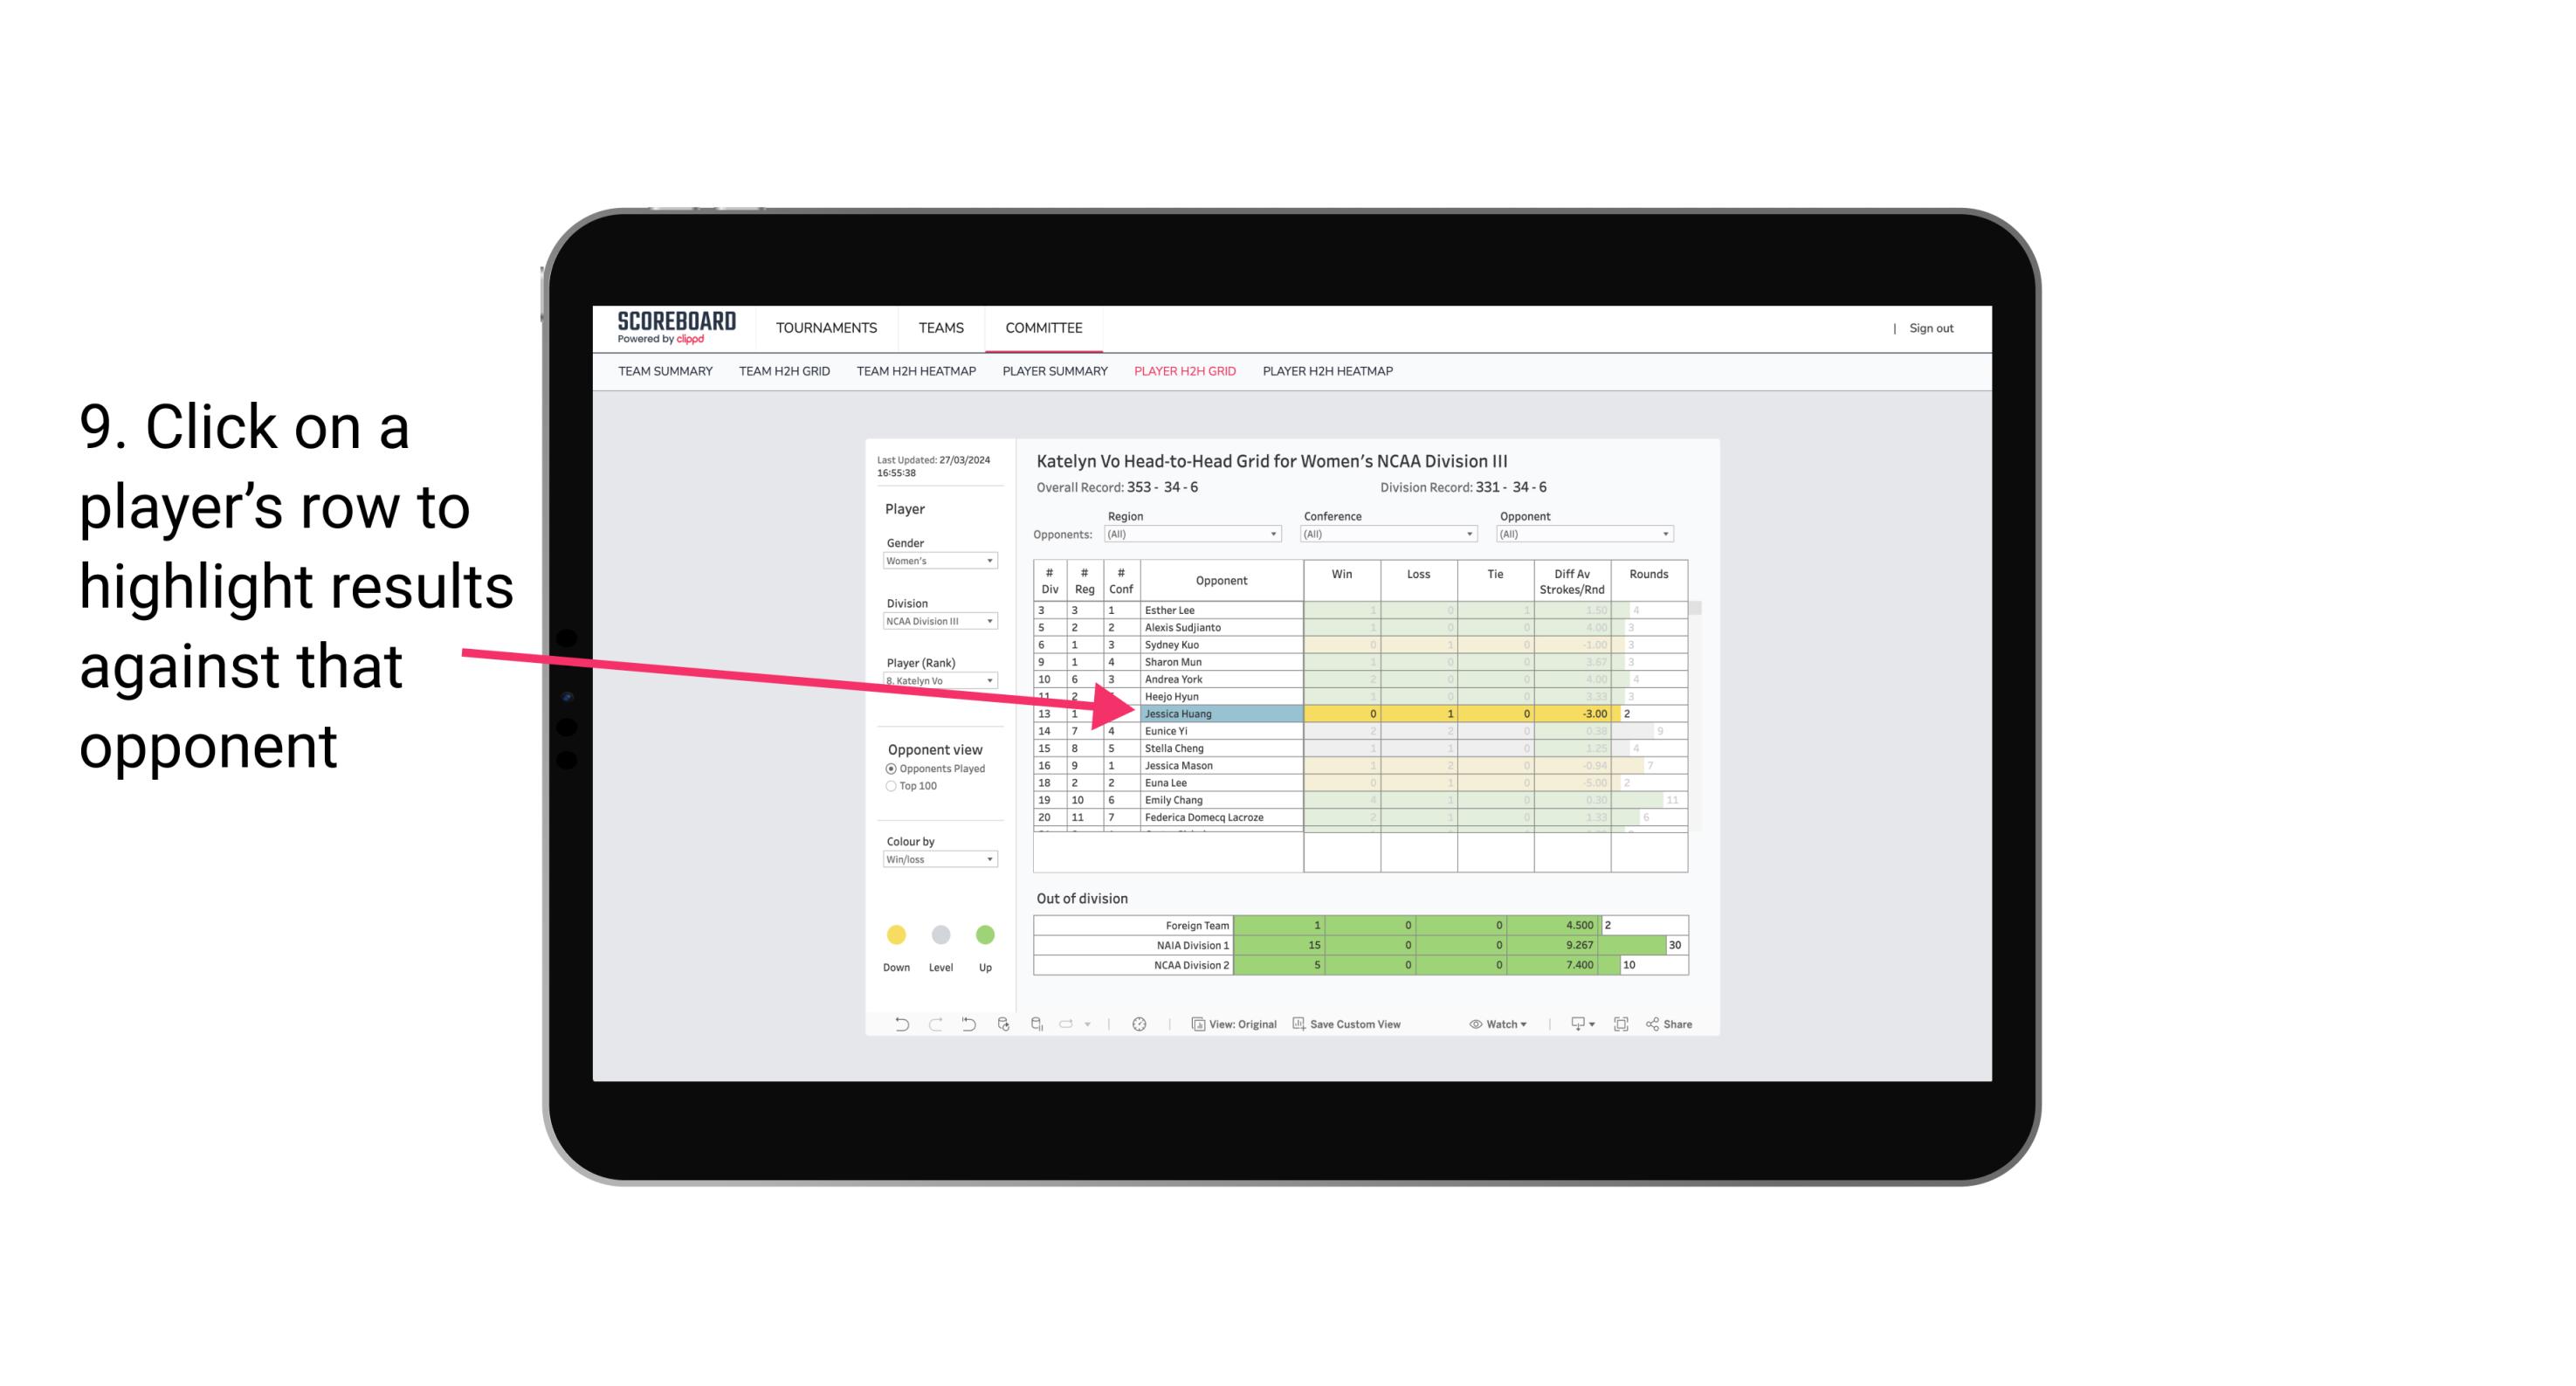Screen dimensions: 2576x1386
Task: Select Jessica Huang player row
Action: click(1218, 714)
